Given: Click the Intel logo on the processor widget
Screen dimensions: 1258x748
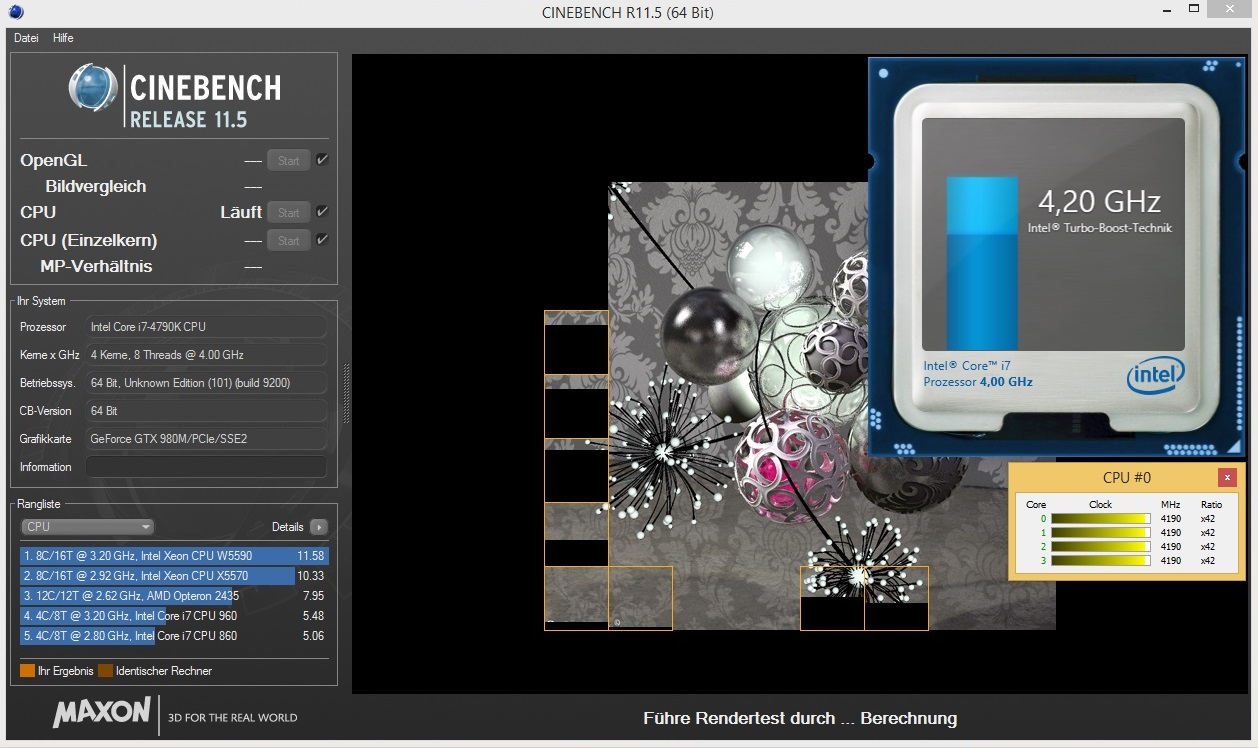Looking at the screenshot, I should (x=1156, y=376).
